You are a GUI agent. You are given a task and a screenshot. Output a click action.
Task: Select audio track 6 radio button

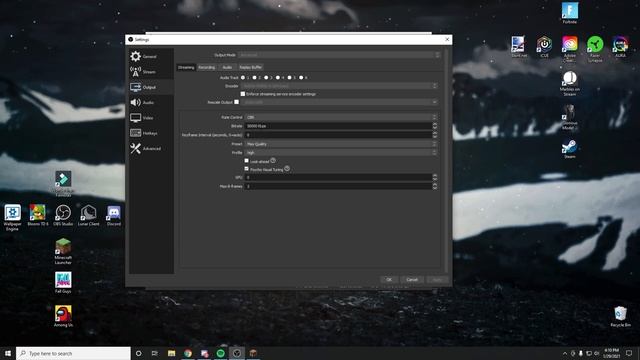coord(301,78)
